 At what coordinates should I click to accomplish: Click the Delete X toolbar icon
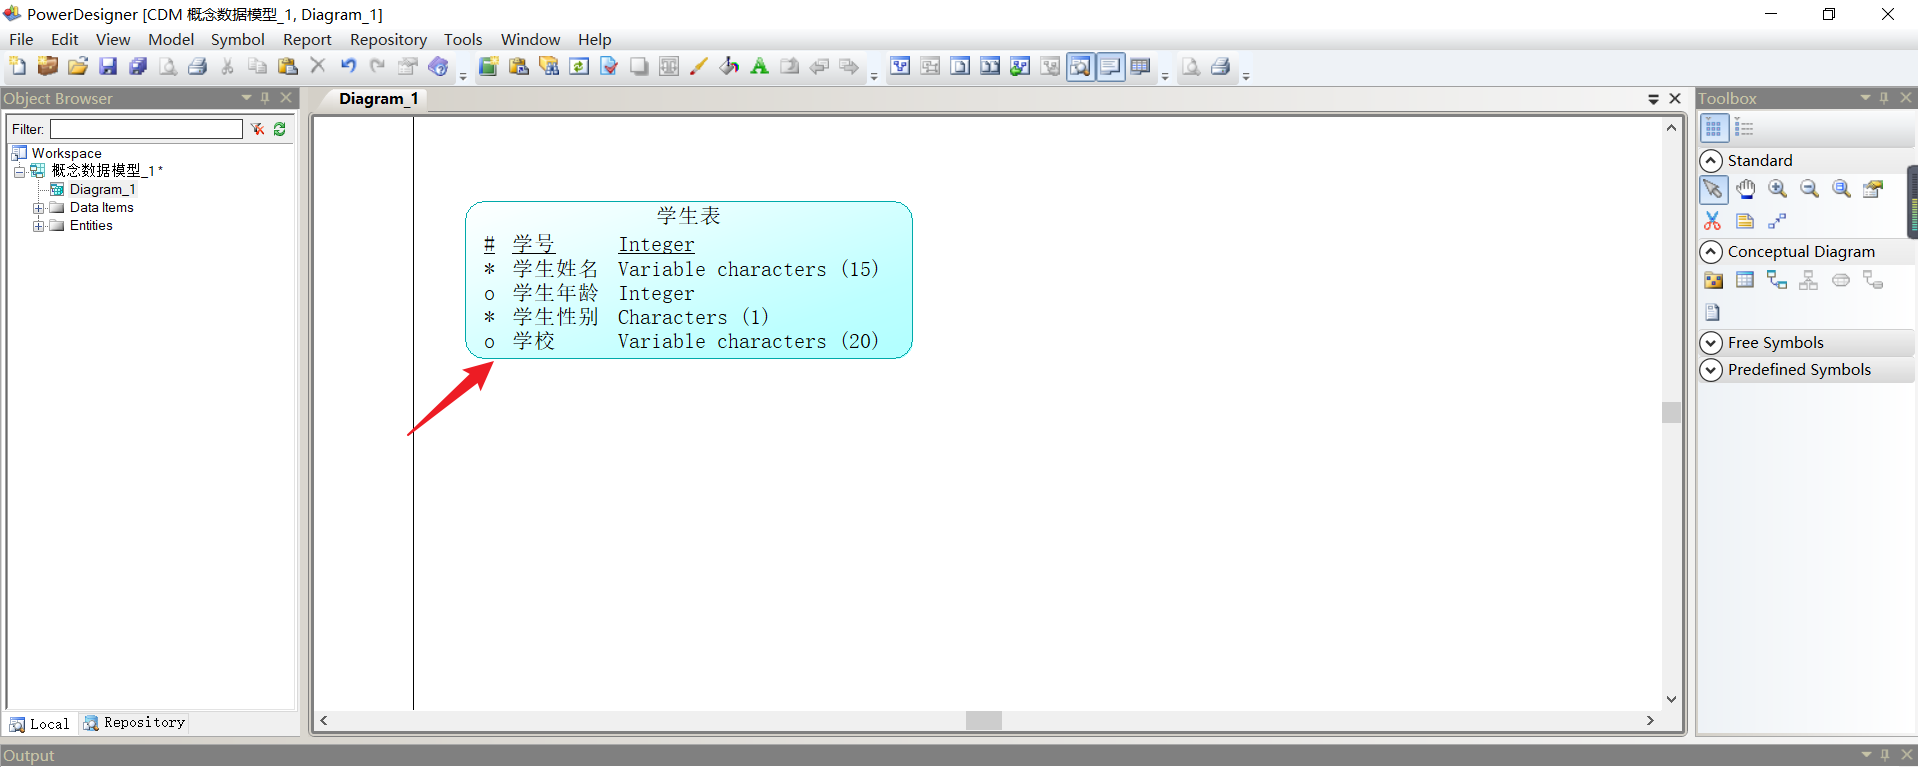318,67
